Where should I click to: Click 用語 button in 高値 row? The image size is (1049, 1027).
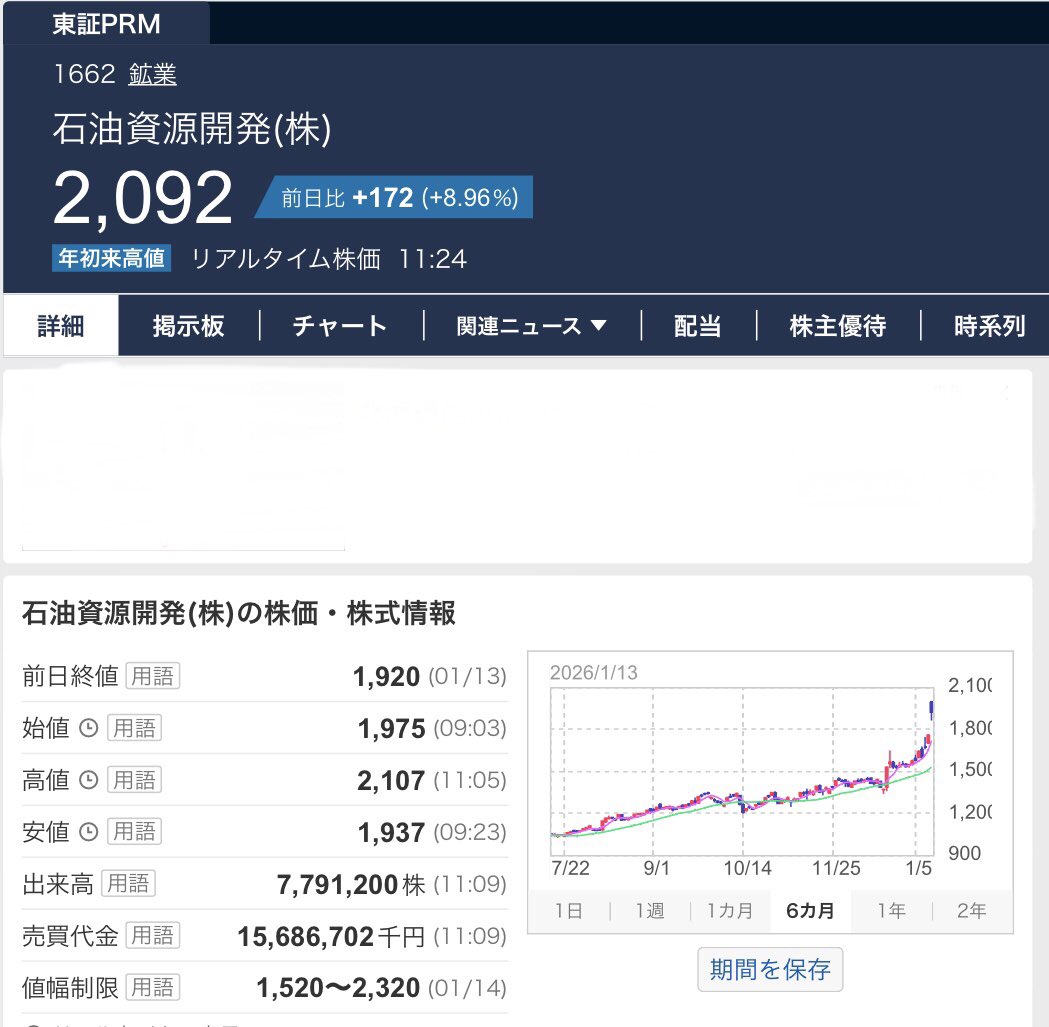tap(134, 780)
